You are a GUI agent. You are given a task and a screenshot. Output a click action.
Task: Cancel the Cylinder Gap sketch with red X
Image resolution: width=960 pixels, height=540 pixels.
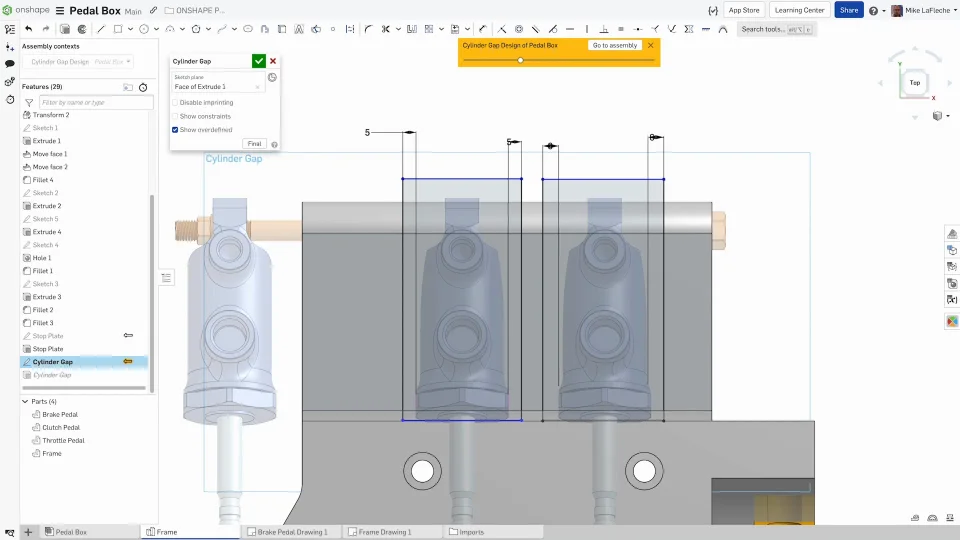(x=273, y=61)
